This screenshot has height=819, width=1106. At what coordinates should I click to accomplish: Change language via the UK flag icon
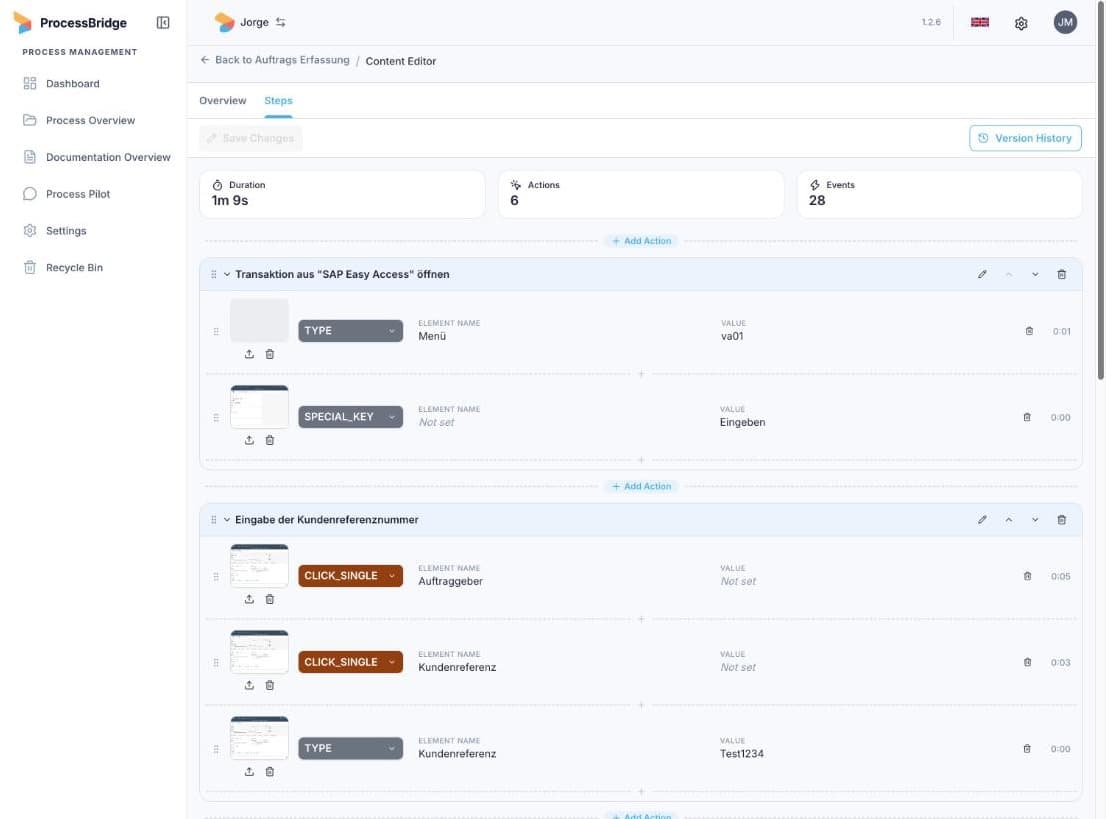coord(980,23)
